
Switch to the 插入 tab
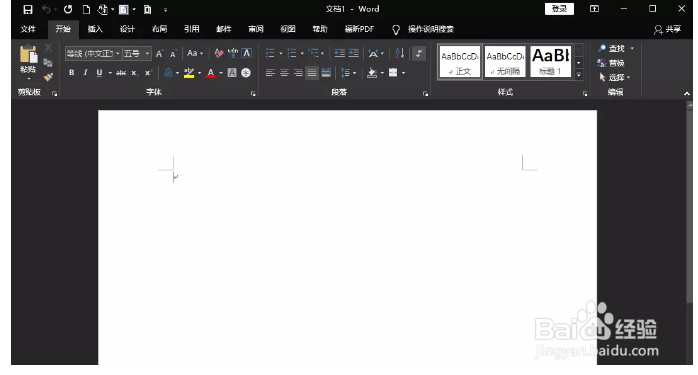click(x=95, y=29)
